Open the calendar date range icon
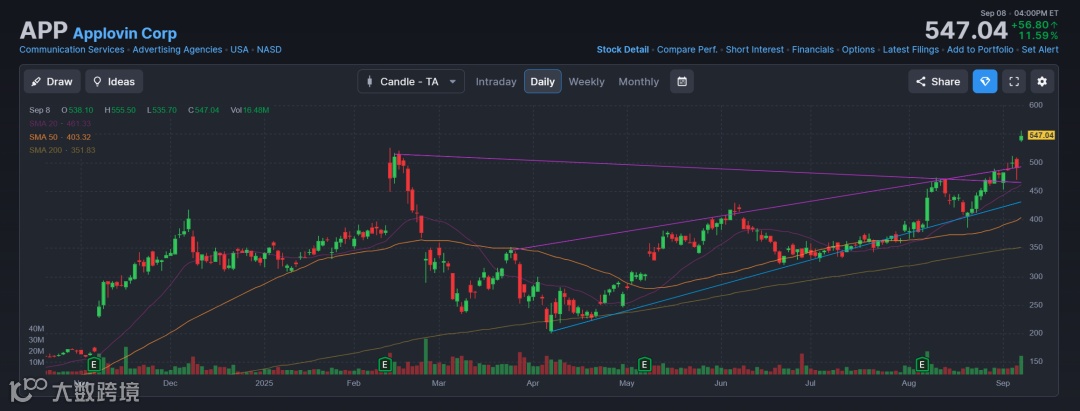 682,81
